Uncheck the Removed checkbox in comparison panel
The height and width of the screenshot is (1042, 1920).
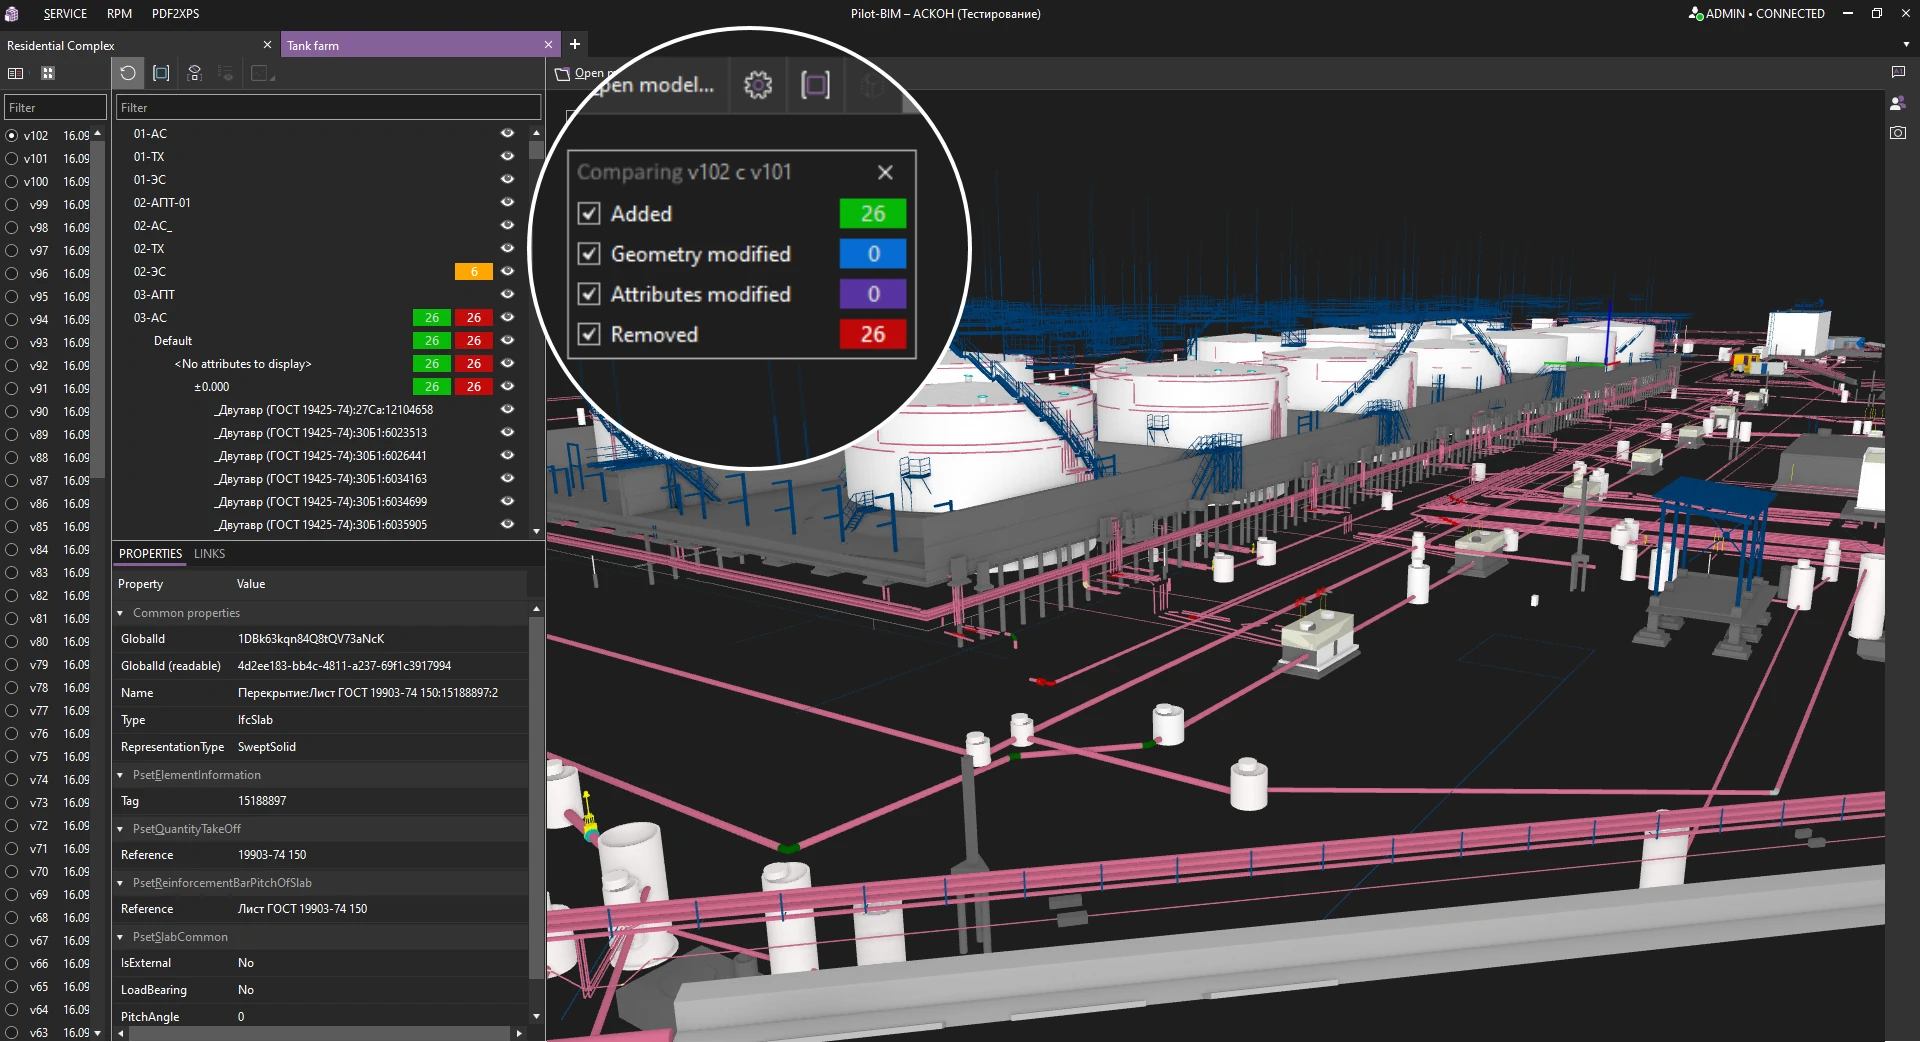(589, 334)
